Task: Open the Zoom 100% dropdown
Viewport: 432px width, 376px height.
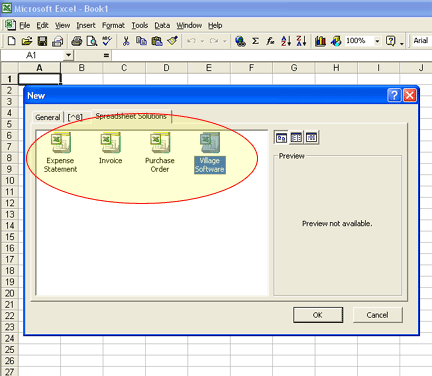Action: (377, 41)
